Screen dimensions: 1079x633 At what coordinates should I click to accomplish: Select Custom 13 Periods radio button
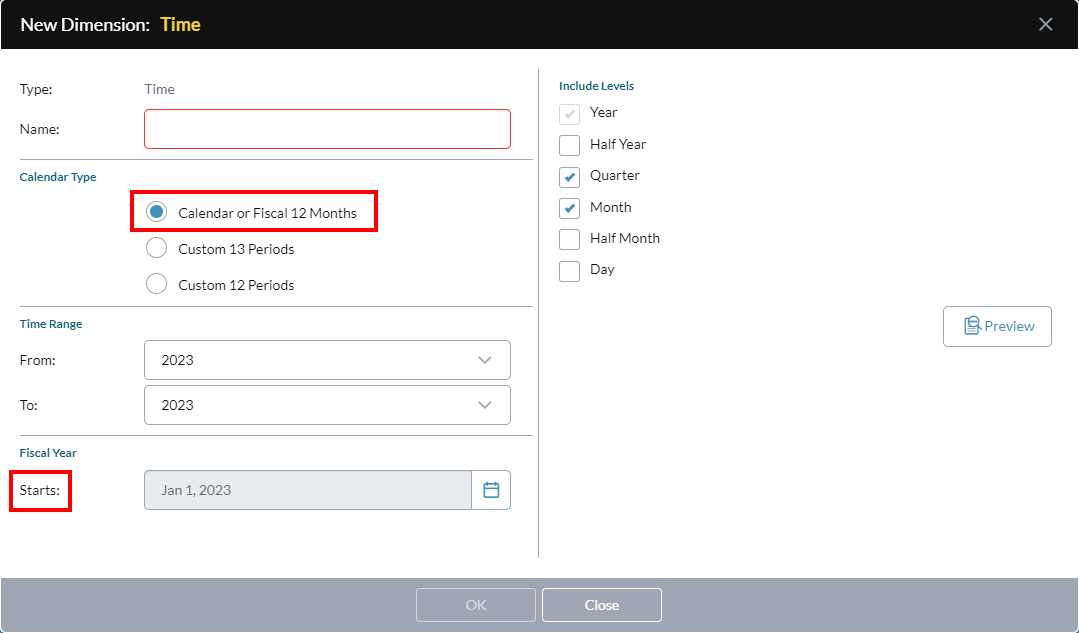point(156,248)
